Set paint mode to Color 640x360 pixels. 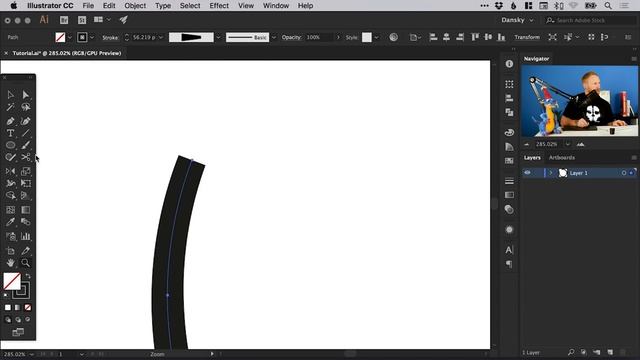click(x=8, y=307)
